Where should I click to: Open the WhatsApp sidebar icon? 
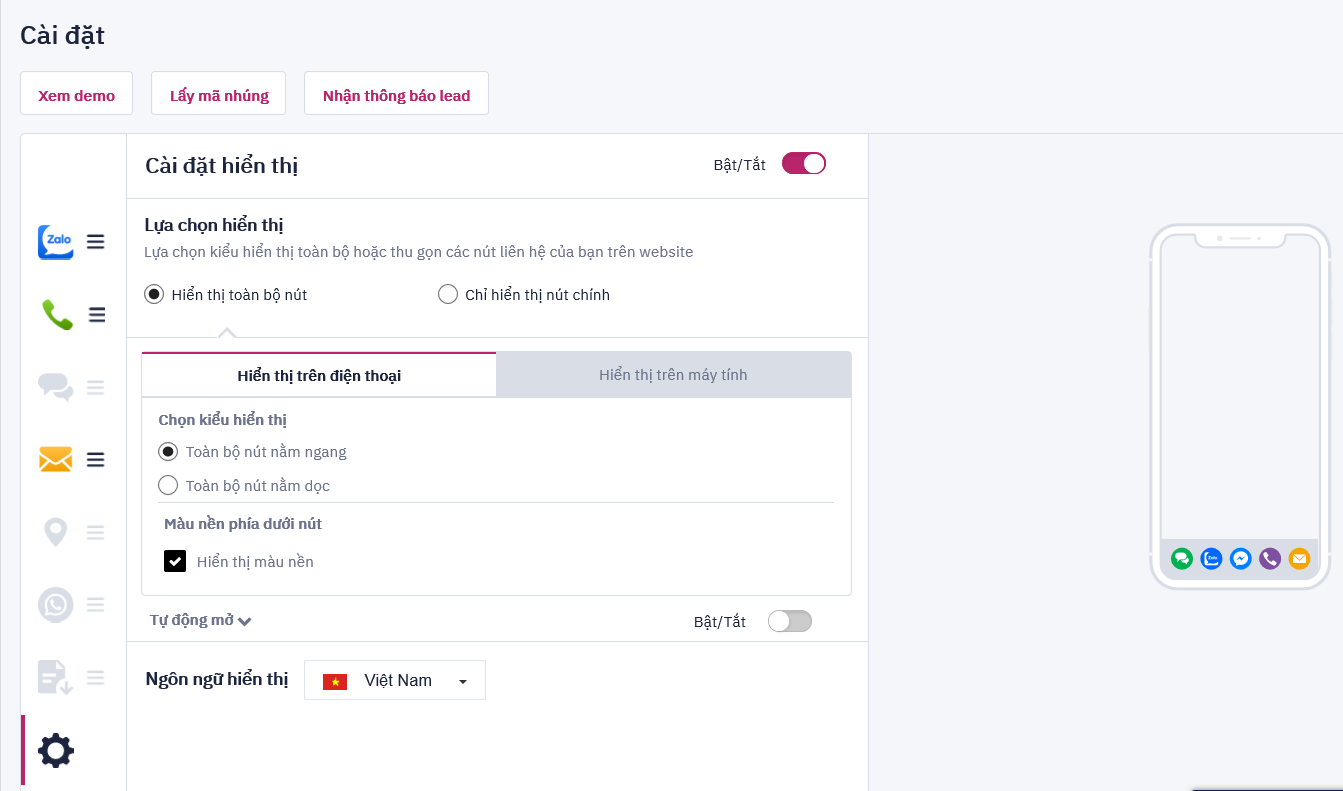[x=55, y=605]
